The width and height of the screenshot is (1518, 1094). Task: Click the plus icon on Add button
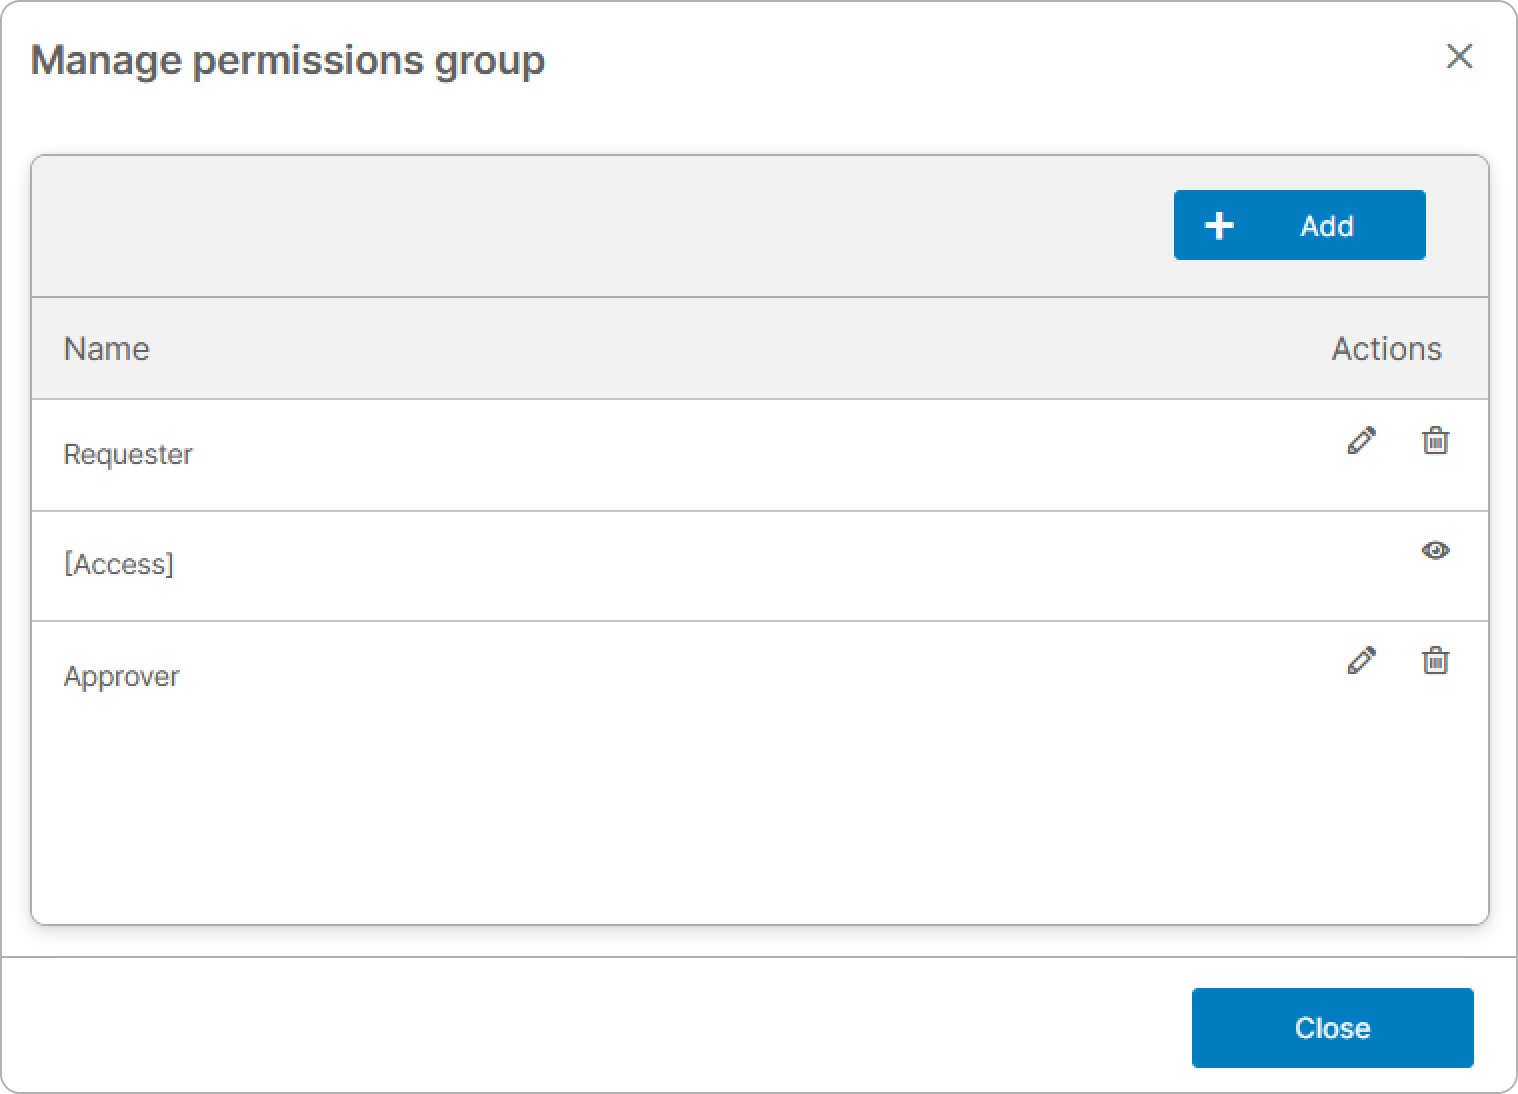pyautogui.click(x=1219, y=226)
